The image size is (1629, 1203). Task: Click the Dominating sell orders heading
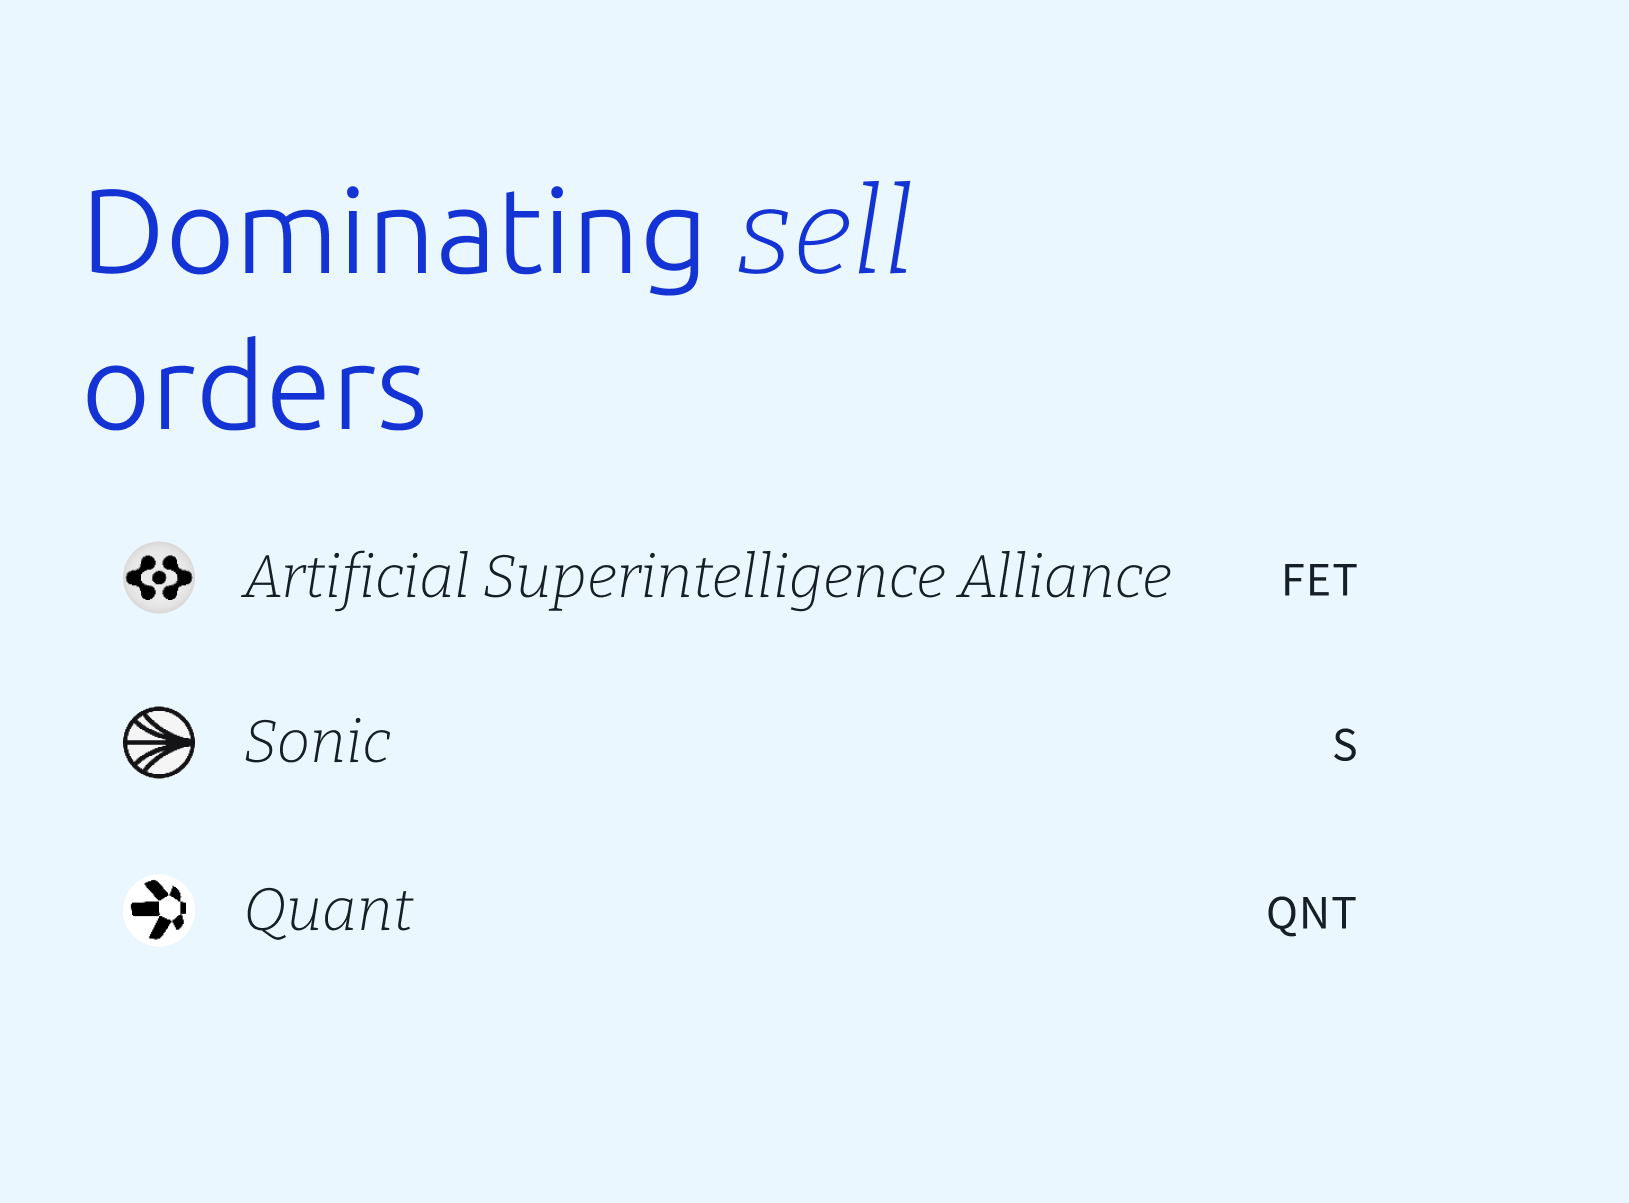coord(498,309)
